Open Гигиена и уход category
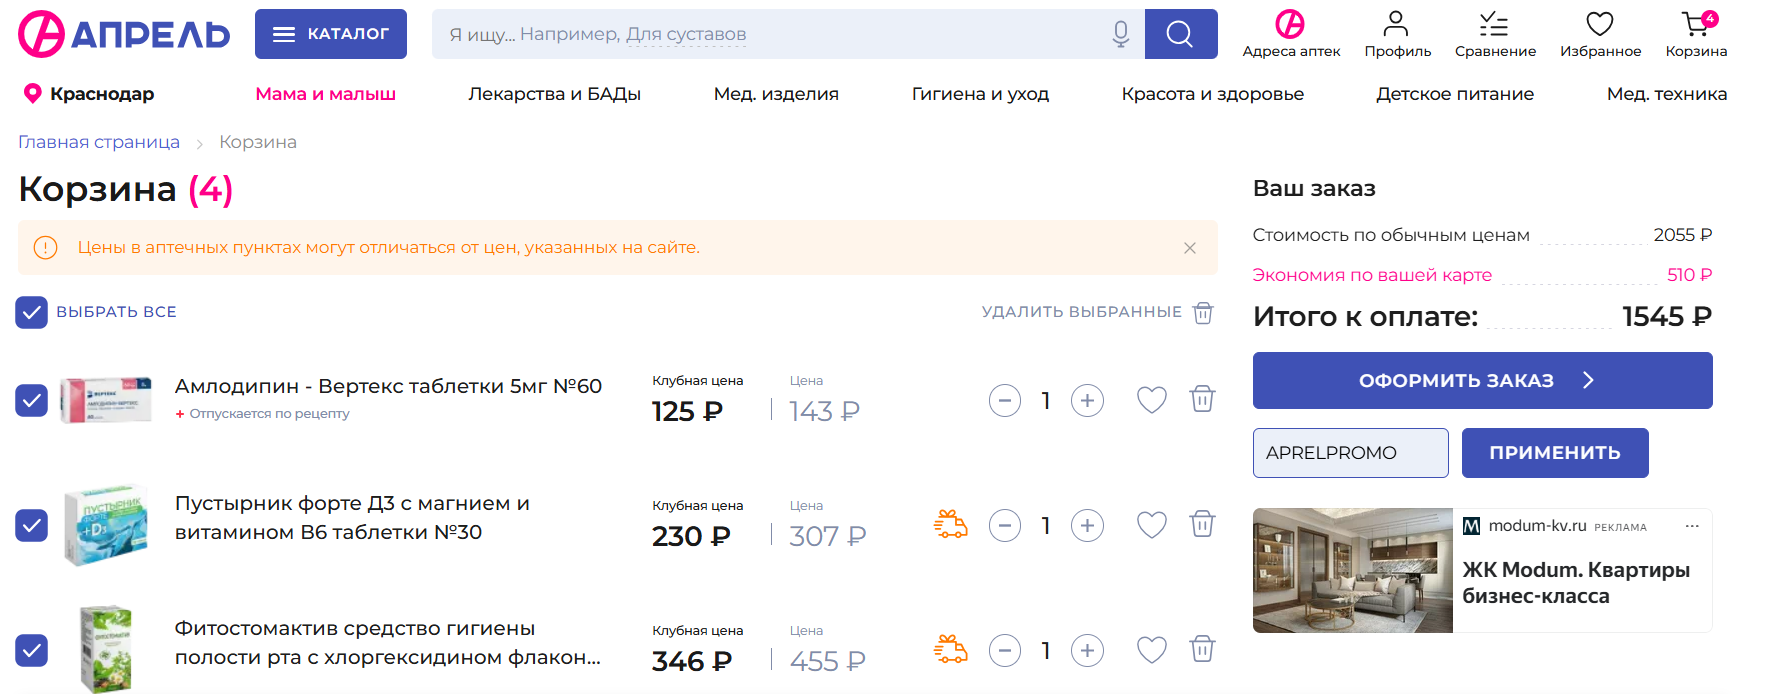1770x694 pixels. pos(980,94)
